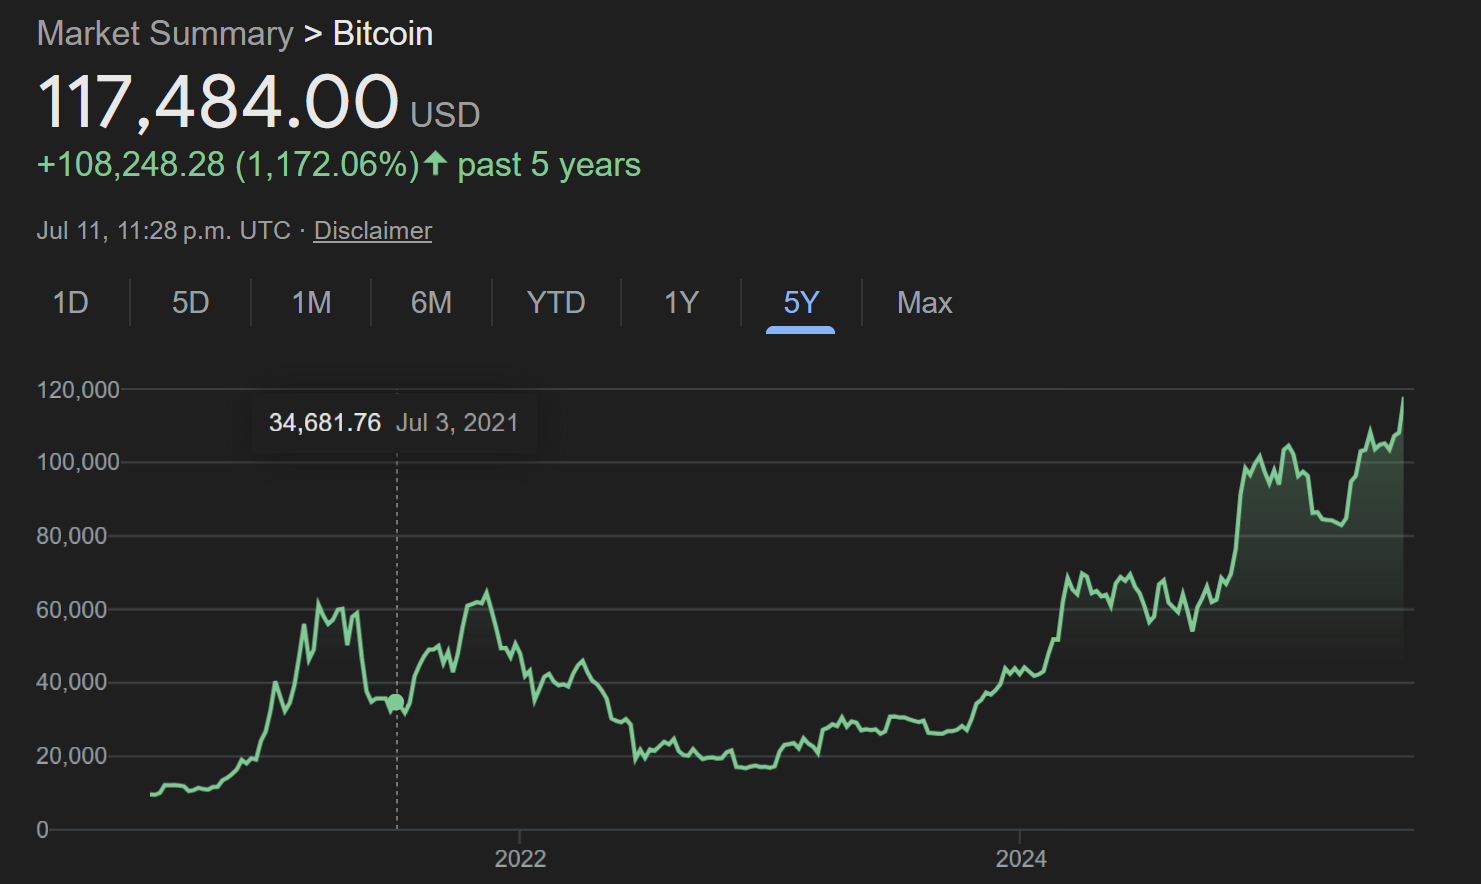
Task: Click the Jul 3, 2021 tooltip date
Action: (x=457, y=423)
